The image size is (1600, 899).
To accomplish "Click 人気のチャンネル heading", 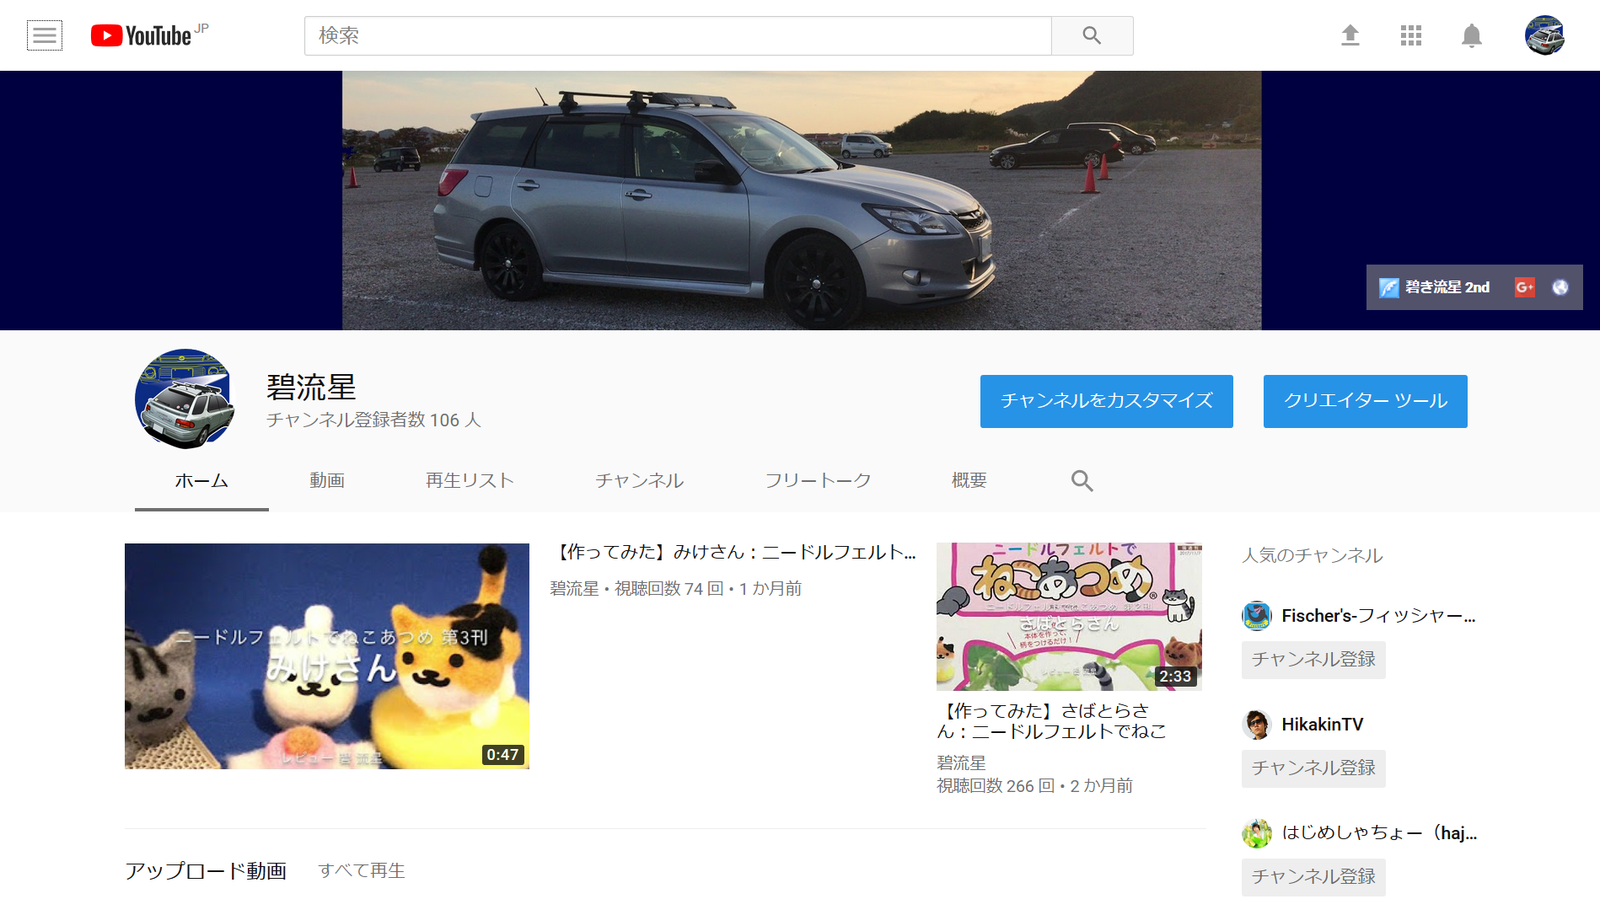I will tap(1312, 555).
